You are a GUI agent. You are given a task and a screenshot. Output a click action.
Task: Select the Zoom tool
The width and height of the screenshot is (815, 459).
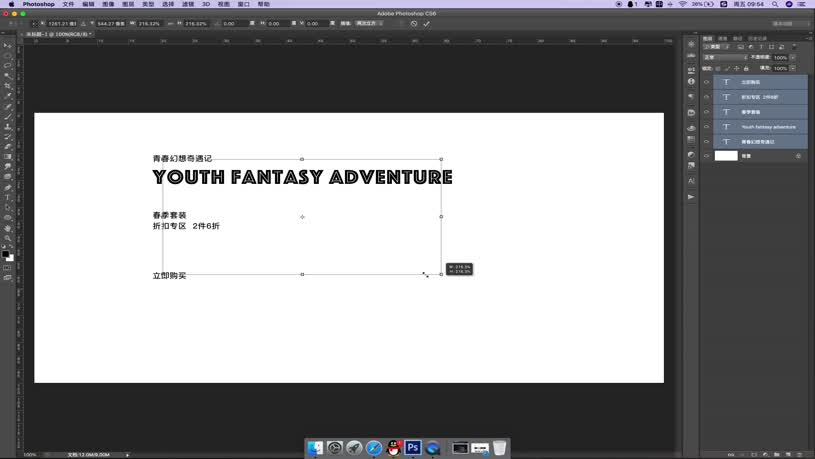(7, 238)
